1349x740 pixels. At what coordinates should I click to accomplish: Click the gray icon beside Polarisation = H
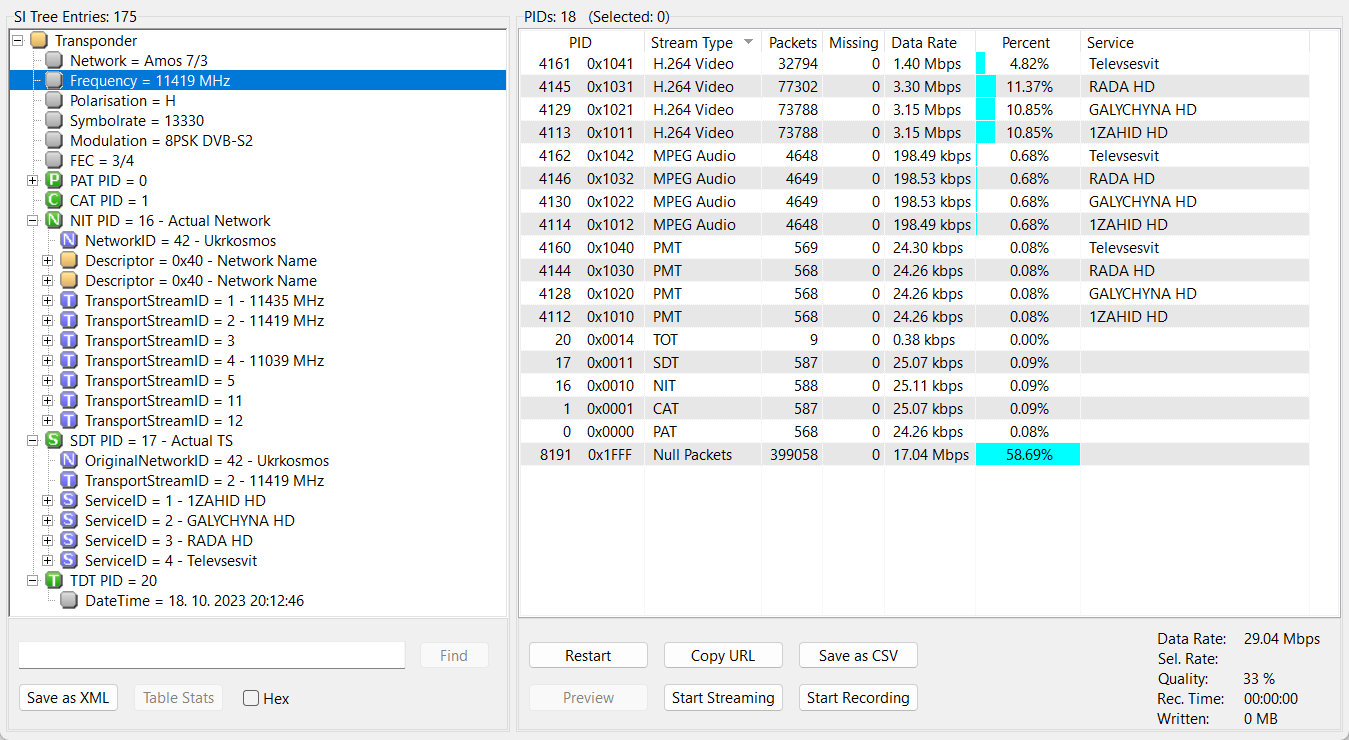click(54, 101)
